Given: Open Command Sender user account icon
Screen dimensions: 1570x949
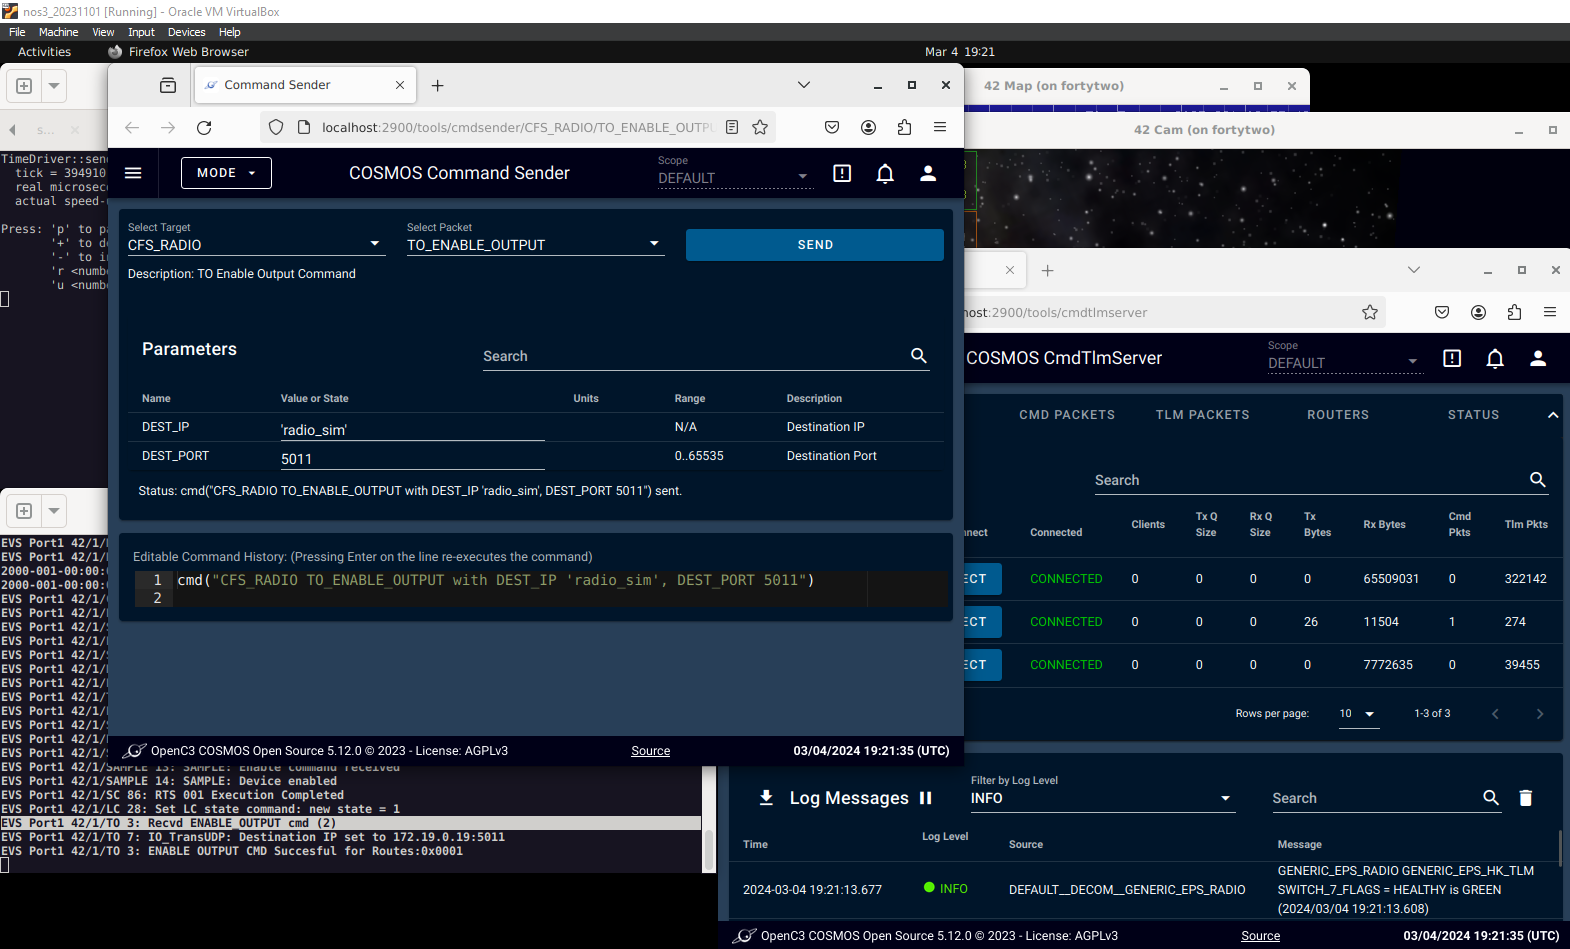Looking at the screenshot, I should point(928,173).
